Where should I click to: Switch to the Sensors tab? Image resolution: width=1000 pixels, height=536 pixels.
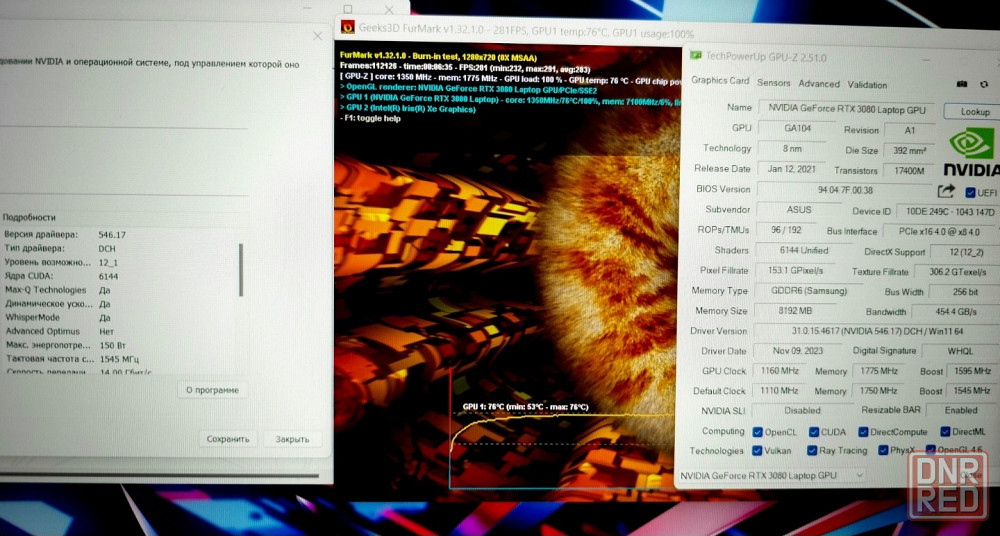pos(774,83)
